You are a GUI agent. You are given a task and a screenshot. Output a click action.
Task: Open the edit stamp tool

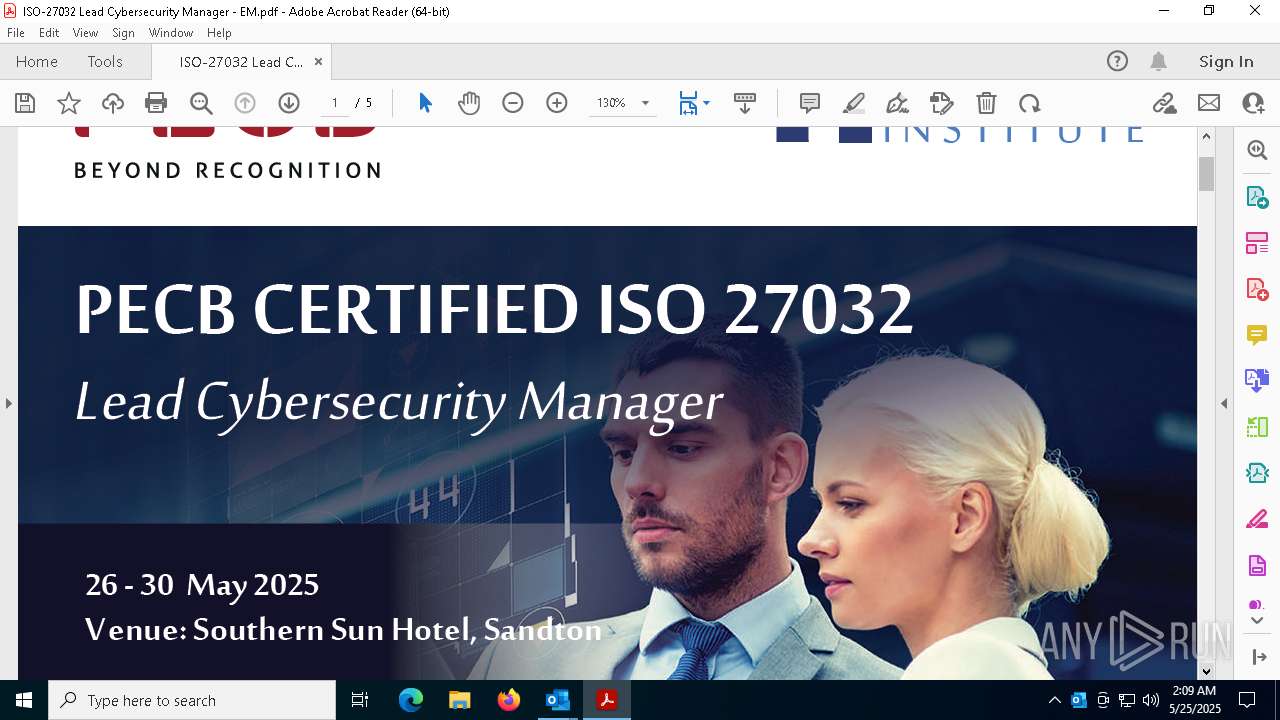pyautogui.click(x=942, y=103)
